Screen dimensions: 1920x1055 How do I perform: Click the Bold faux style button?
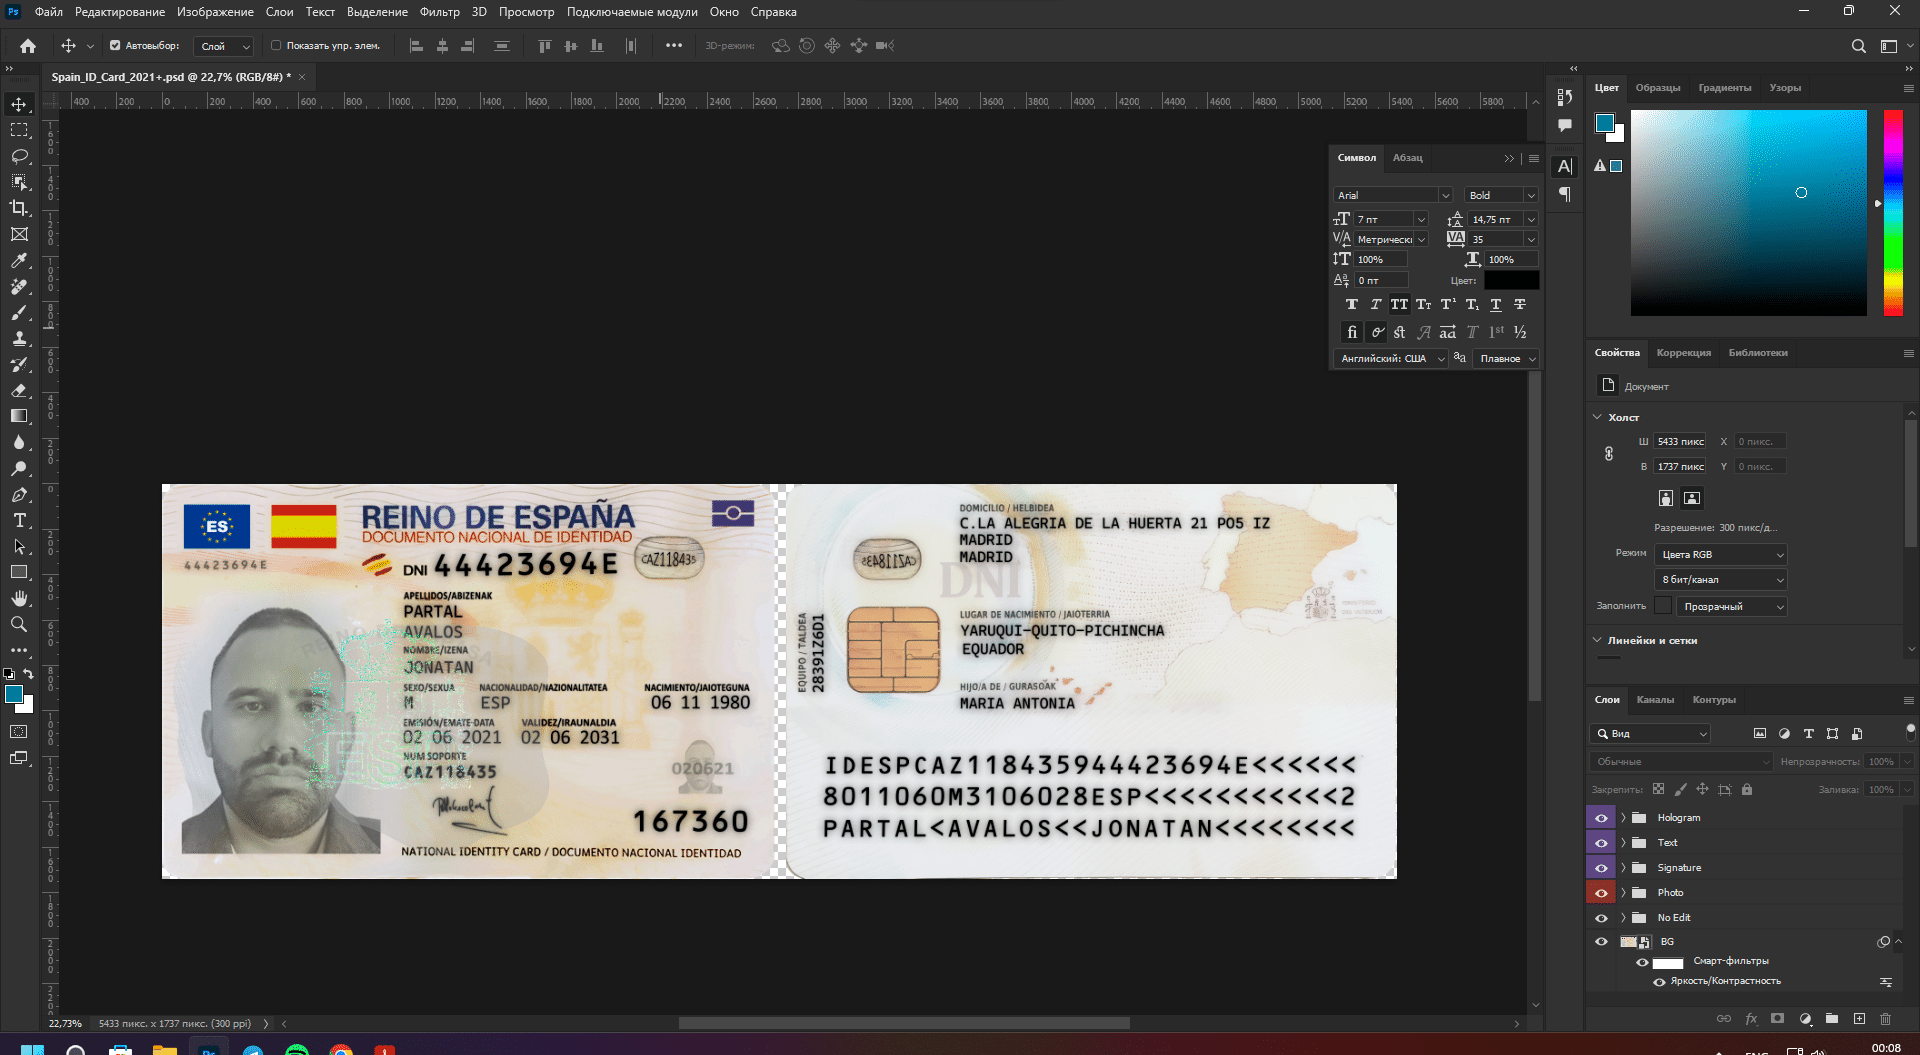(1352, 305)
